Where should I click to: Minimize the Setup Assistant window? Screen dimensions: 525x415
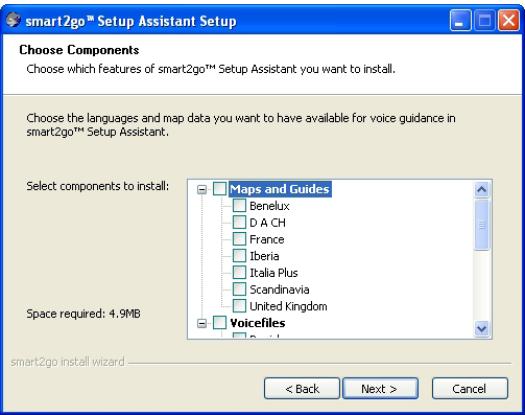coord(460,20)
